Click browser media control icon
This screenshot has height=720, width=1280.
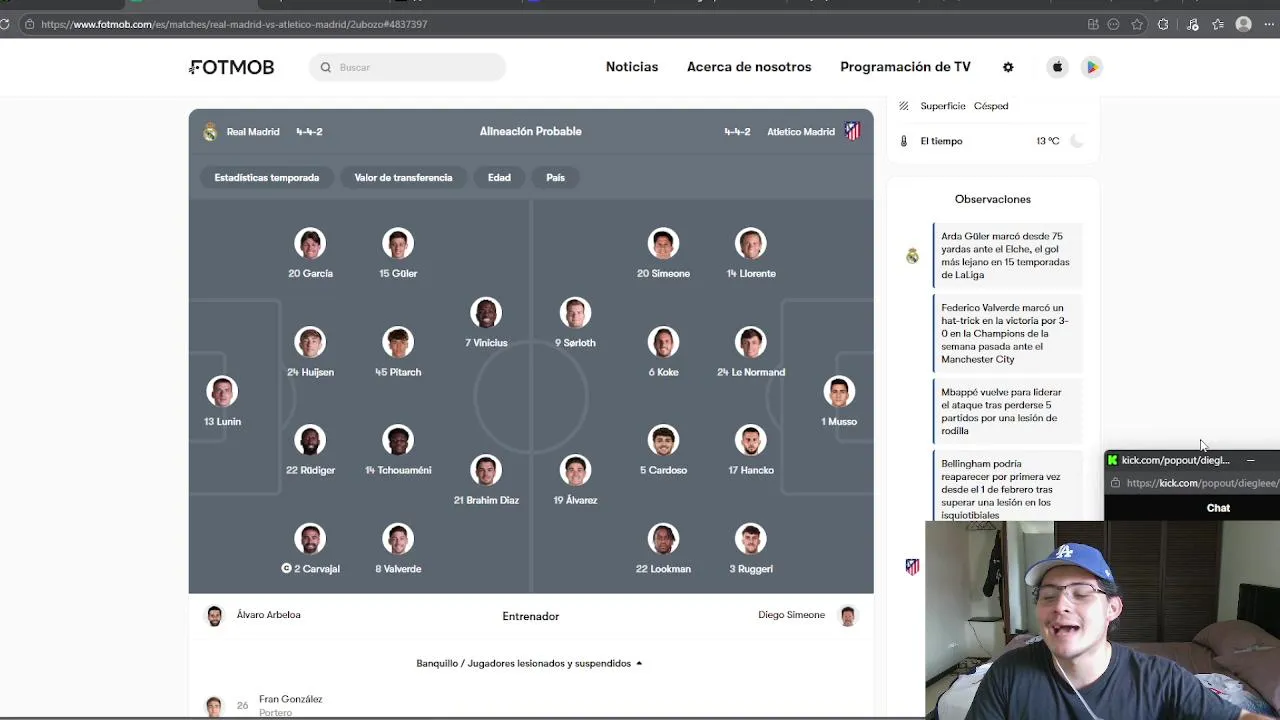tap(1192, 24)
